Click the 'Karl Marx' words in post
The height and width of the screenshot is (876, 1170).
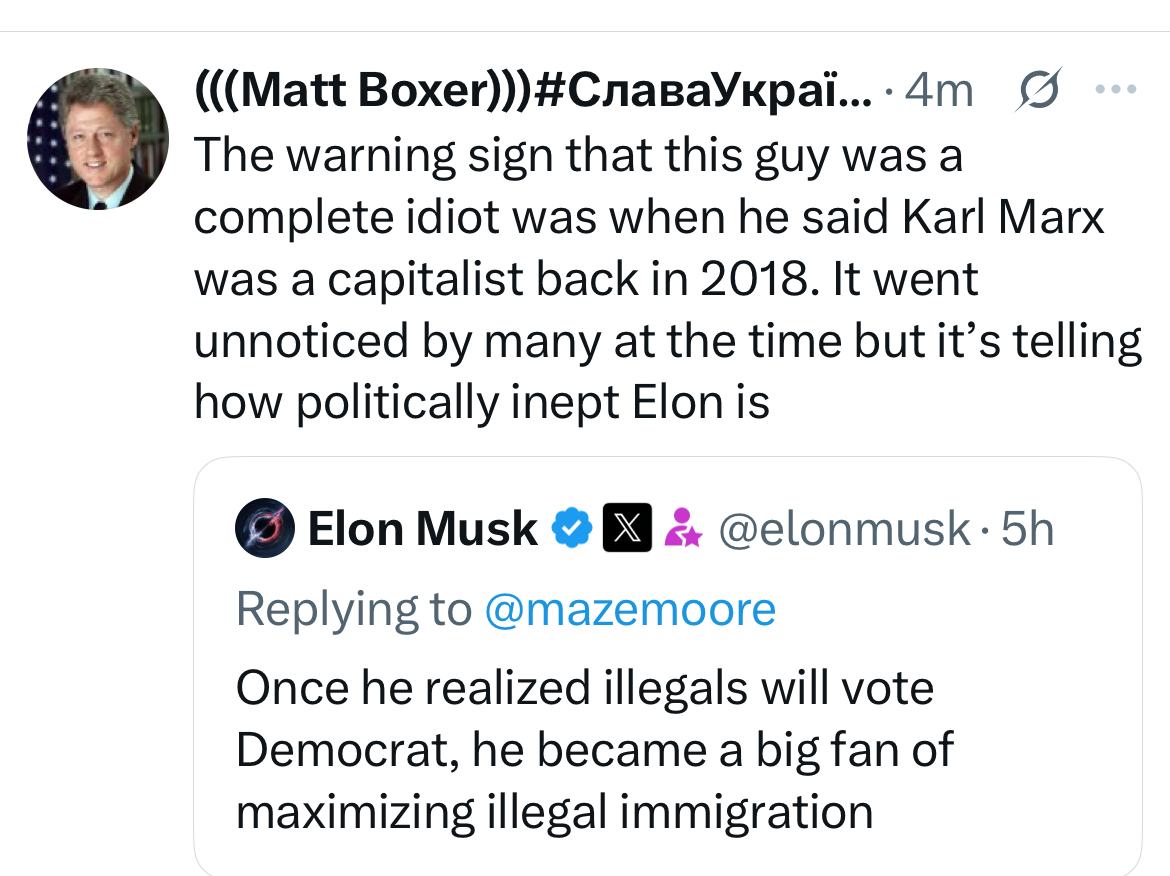pos(1003,218)
